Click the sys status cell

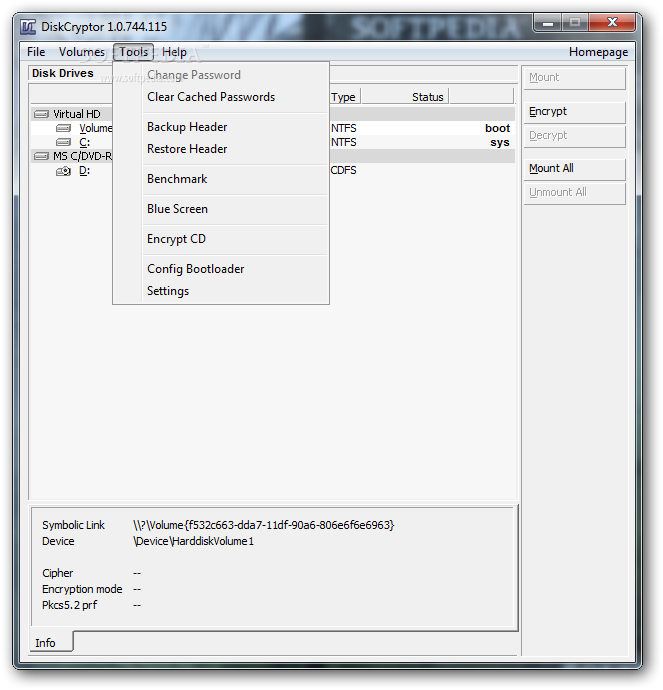pyautogui.click(x=500, y=143)
